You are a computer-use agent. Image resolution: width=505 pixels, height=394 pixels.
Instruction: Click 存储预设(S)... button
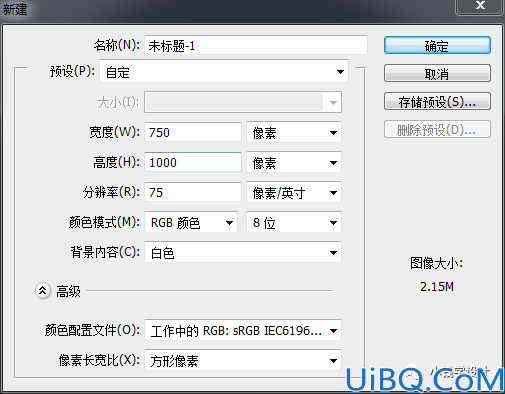[x=437, y=101]
